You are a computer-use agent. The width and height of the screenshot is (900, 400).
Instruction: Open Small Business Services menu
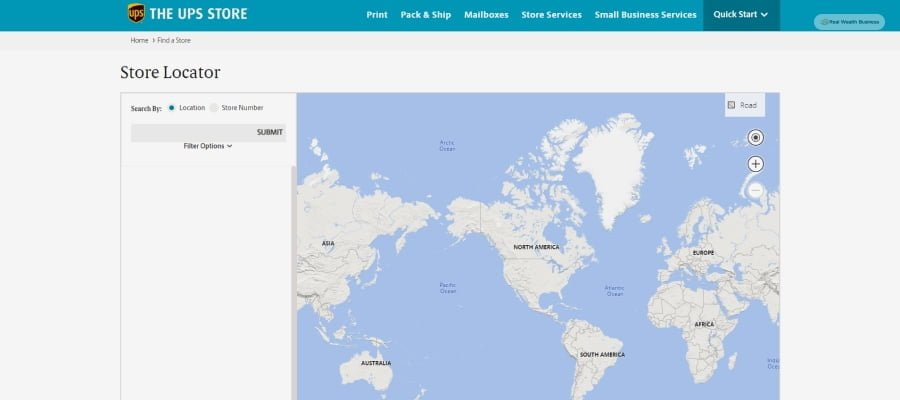pyautogui.click(x=646, y=15)
